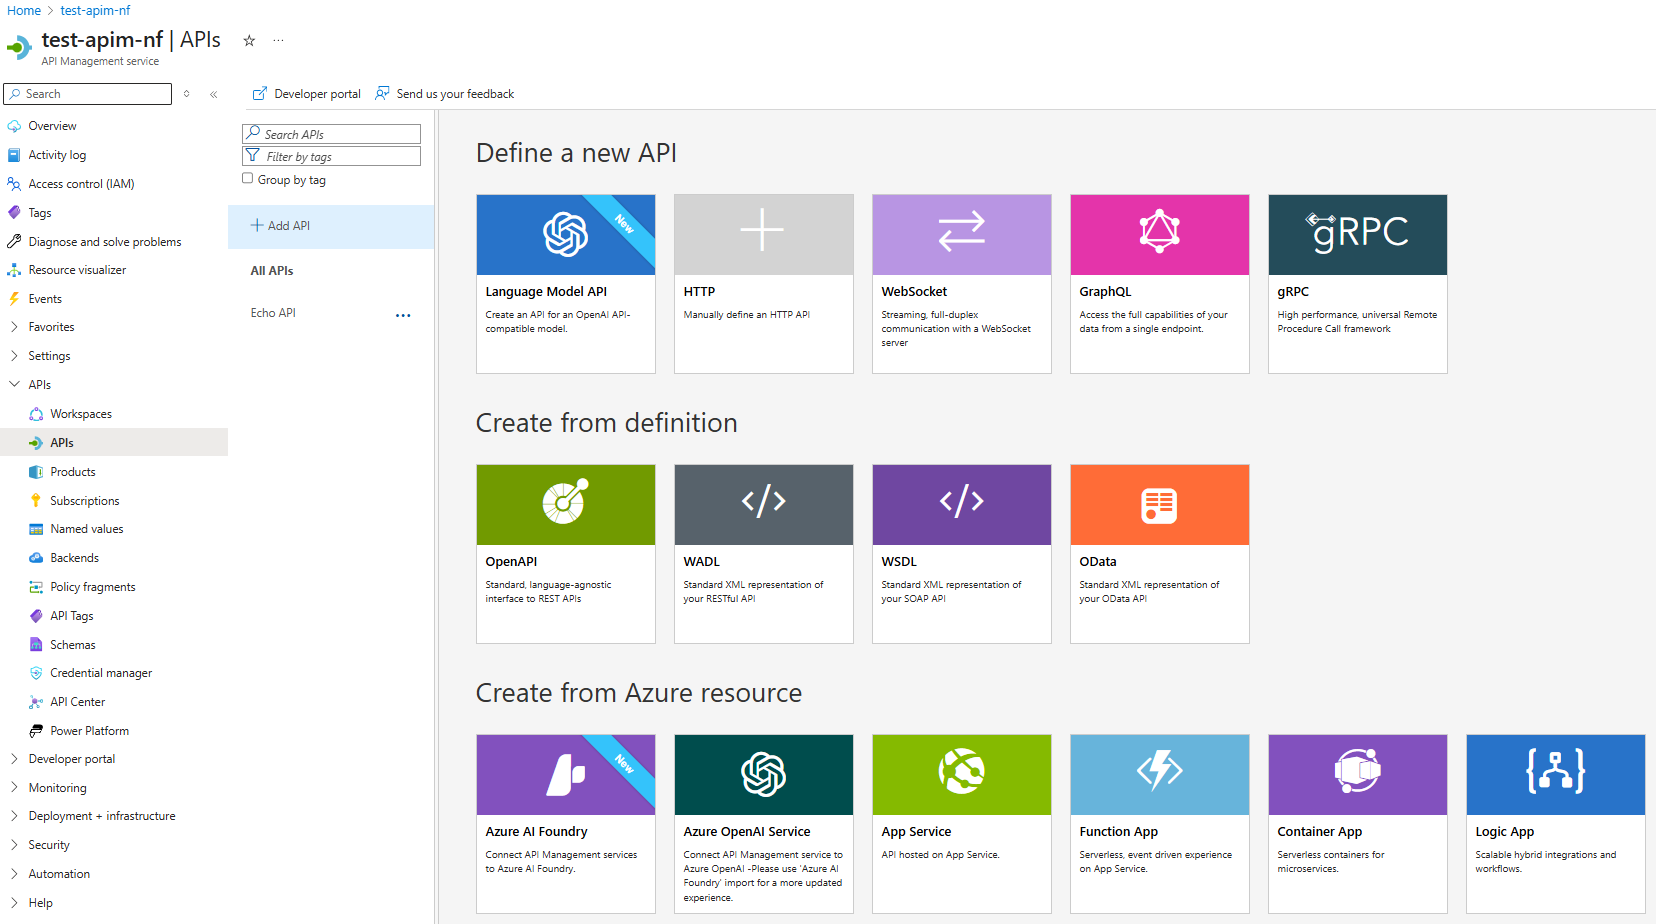1656x924 pixels.
Task: Open test-apim-nf breadcrumb link
Action: pos(95,11)
